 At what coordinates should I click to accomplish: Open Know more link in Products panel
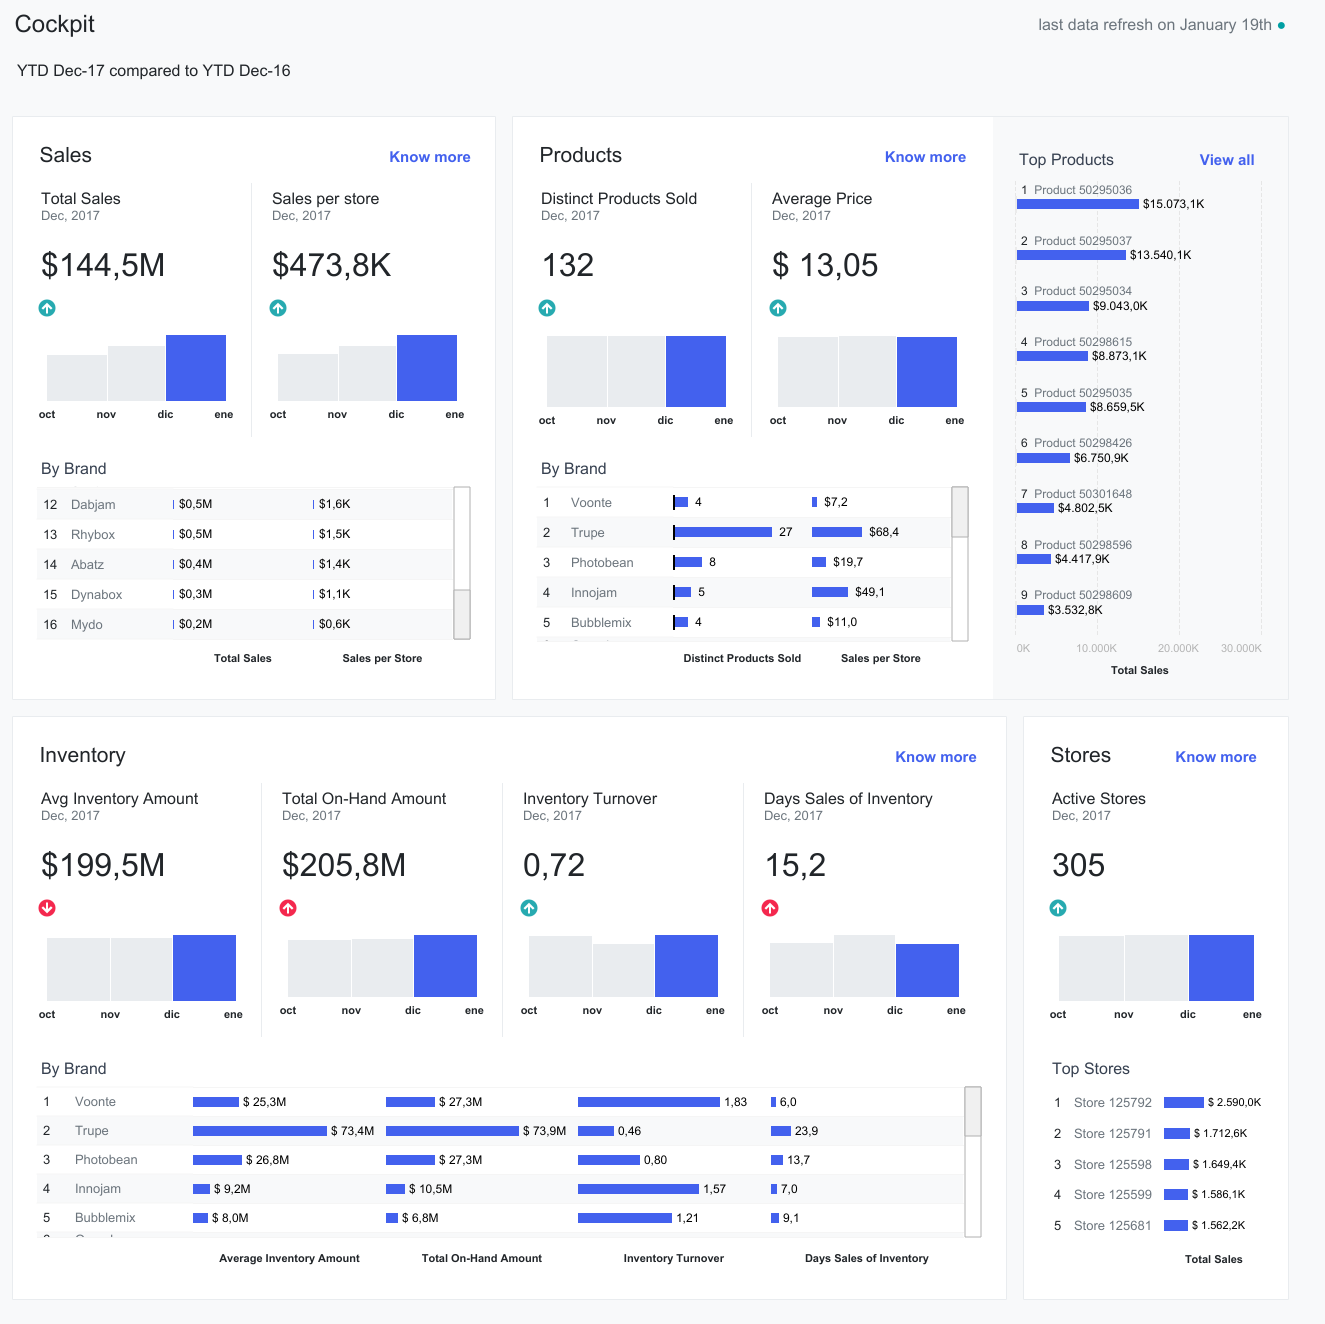coord(925,157)
